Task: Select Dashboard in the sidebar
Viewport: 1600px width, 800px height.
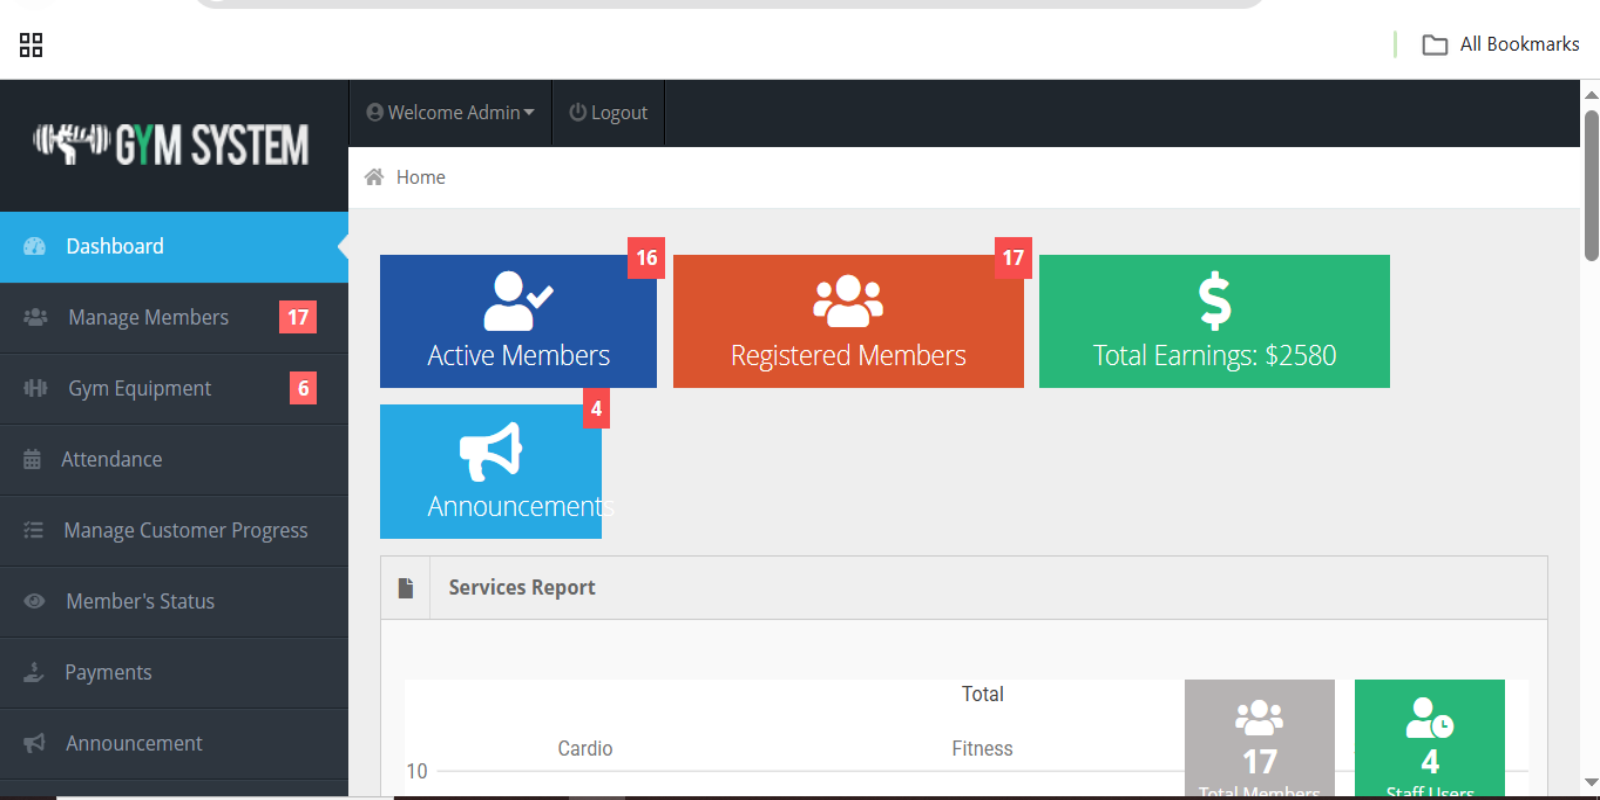Action: [x=174, y=247]
